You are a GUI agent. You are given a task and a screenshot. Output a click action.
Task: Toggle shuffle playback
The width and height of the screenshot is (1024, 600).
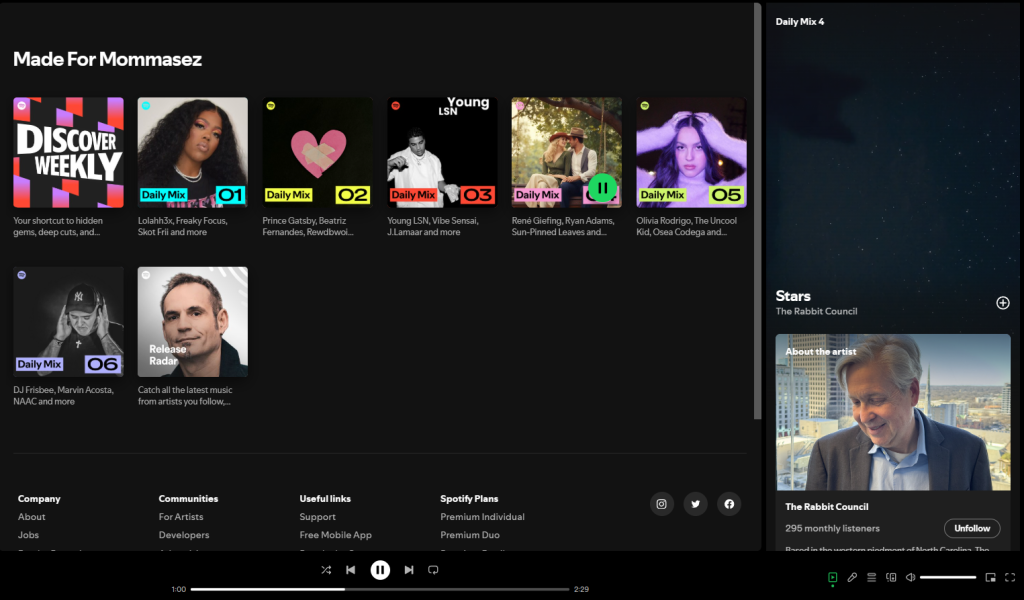tap(326, 570)
